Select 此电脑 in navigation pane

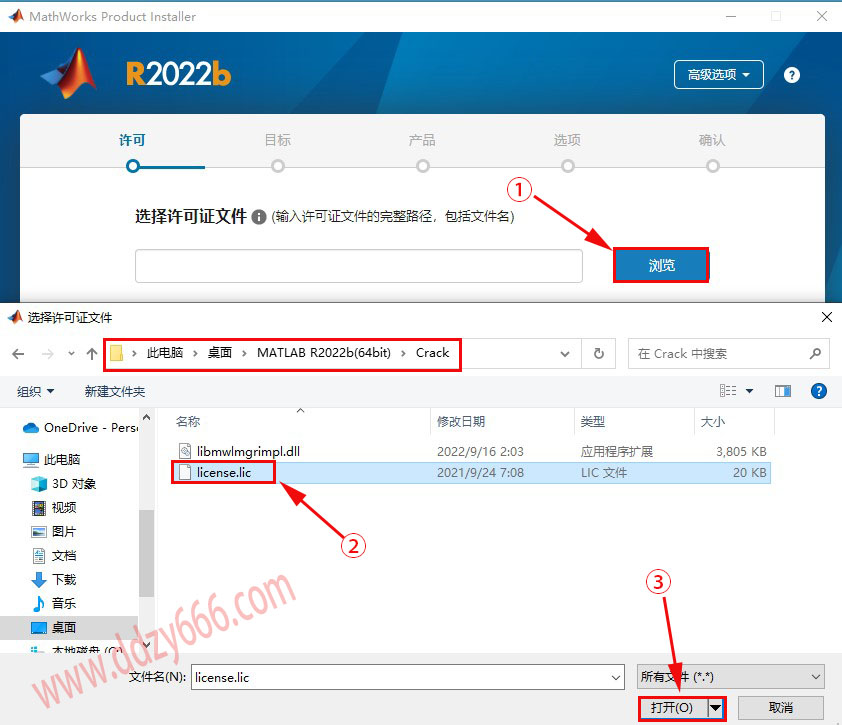click(52, 460)
